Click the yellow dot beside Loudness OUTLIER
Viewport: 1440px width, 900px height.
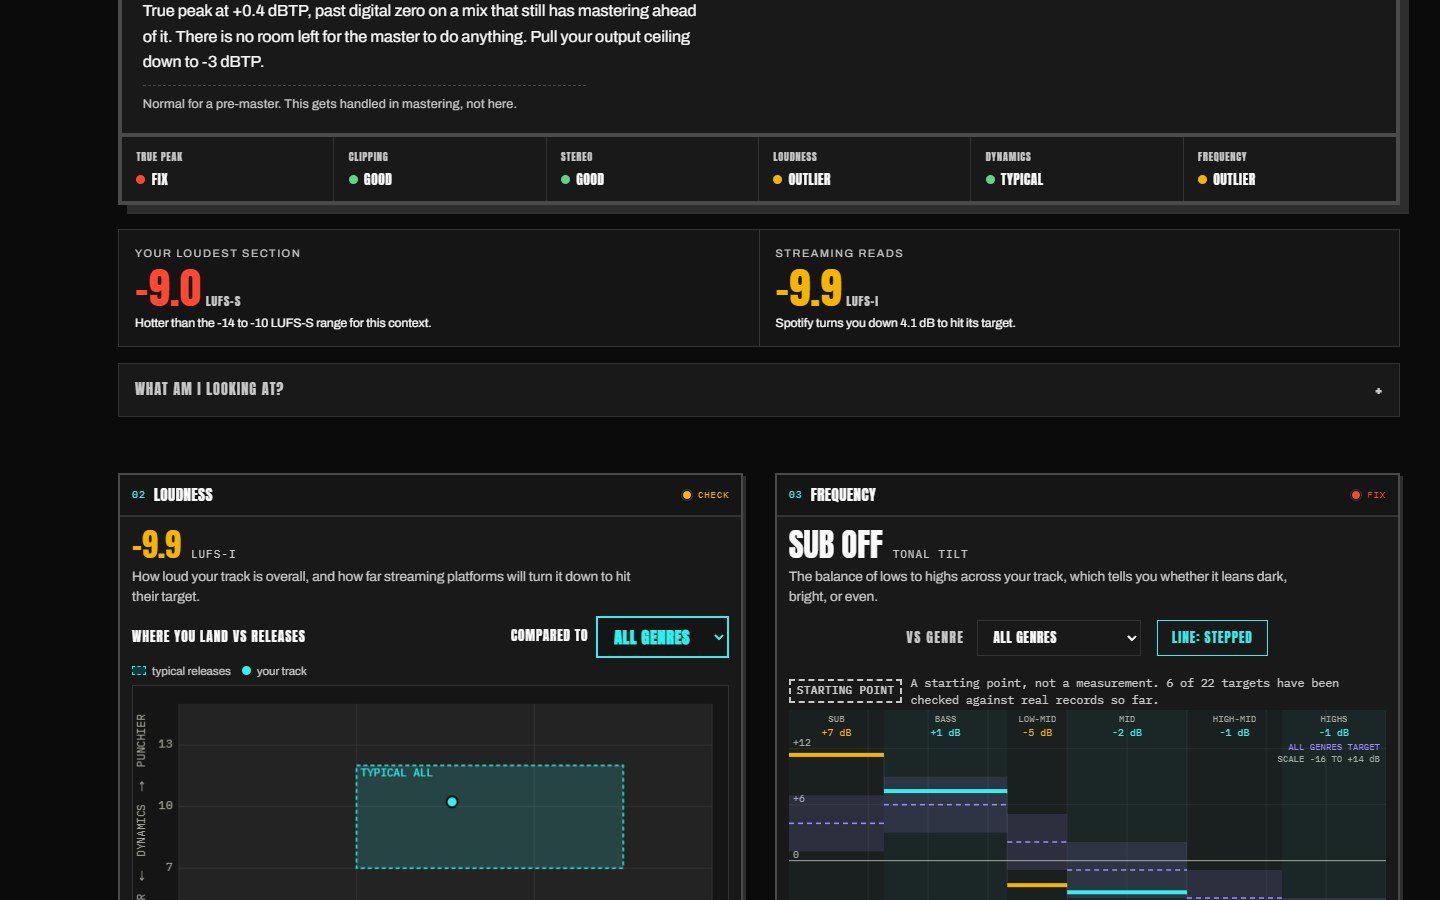click(x=777, y=180)
